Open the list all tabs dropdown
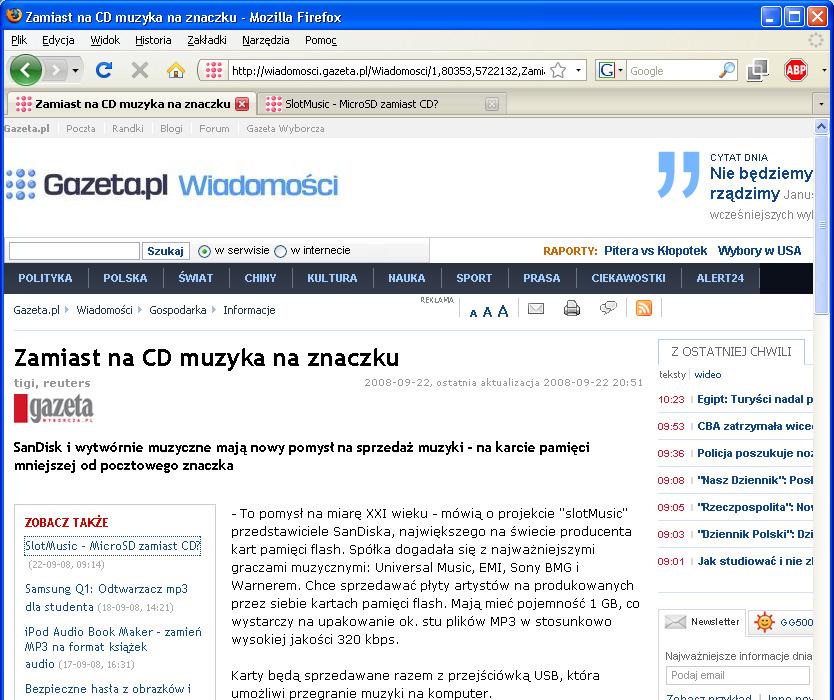834x700 pixels. coord(821,104)
